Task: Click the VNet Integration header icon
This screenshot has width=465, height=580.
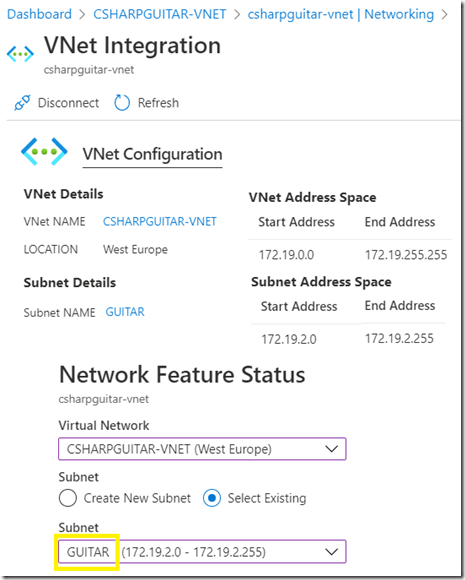Action: pyautogui.click(x=20, y=54)
